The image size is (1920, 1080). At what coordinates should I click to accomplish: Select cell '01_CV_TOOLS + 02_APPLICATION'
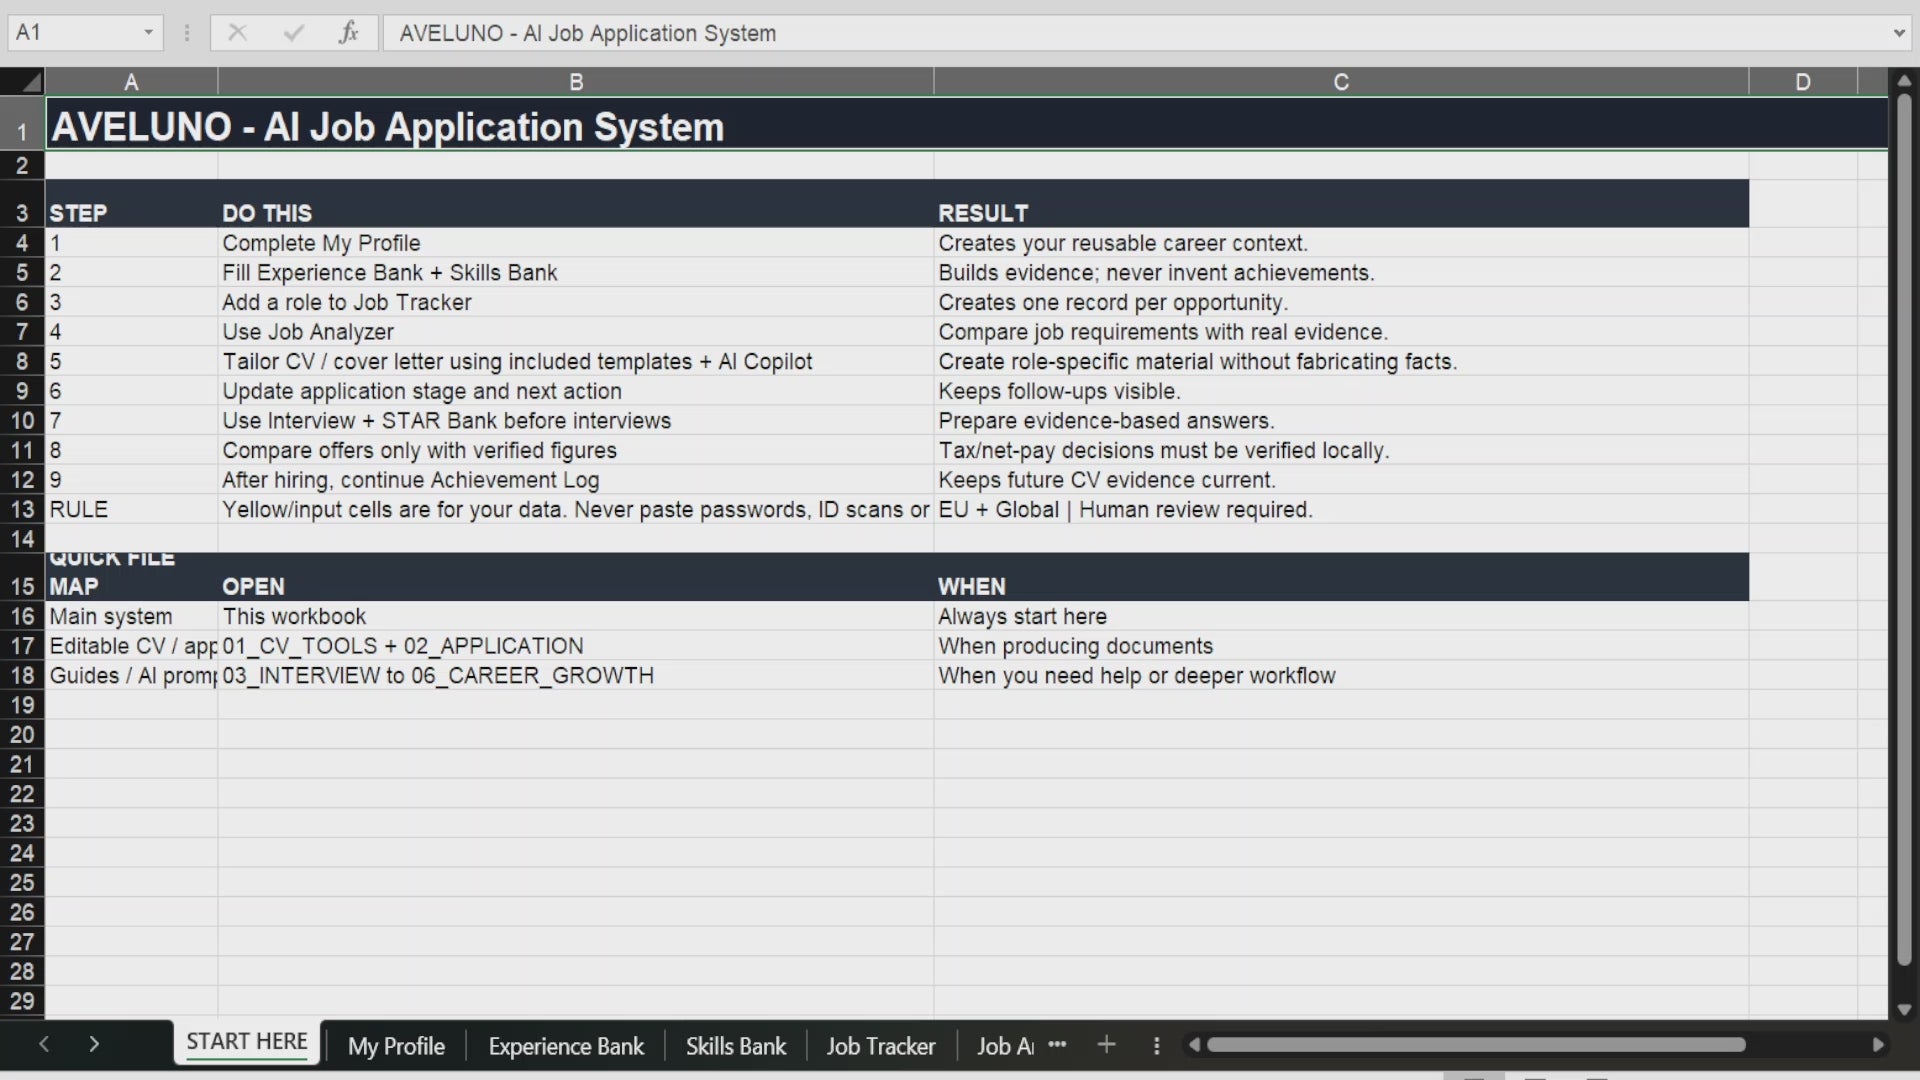pyautogui.click(x=576, y=646)
